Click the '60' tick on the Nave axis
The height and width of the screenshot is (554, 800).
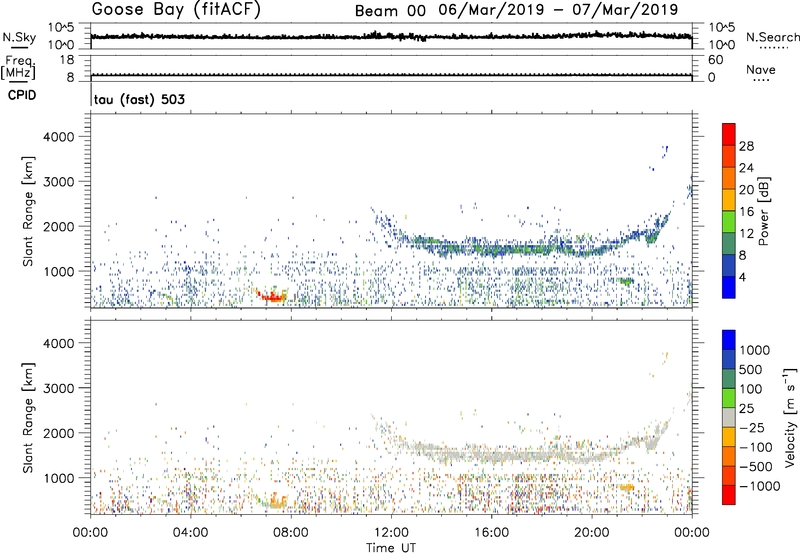coord(715,60)
